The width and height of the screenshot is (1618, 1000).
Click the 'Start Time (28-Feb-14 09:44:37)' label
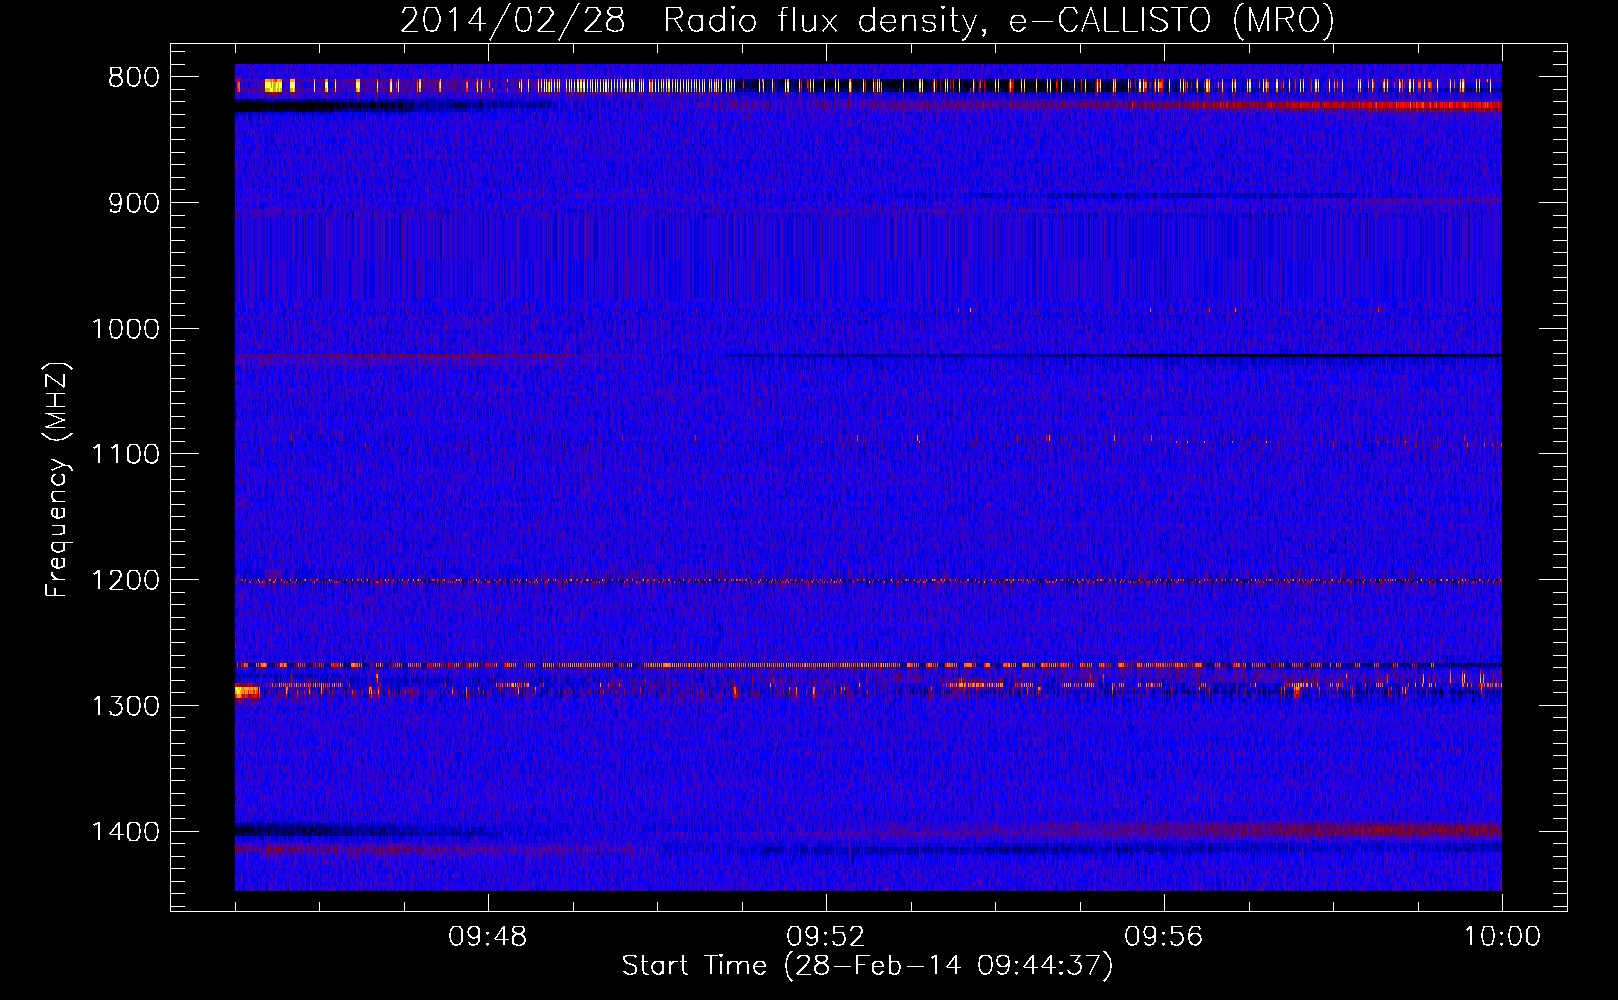tap(867, 966)
